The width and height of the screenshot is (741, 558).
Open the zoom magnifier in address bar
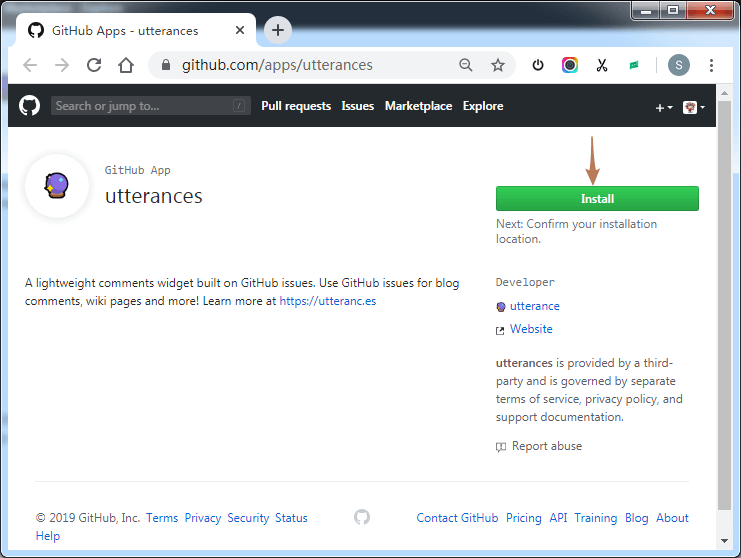coord(465,65)
